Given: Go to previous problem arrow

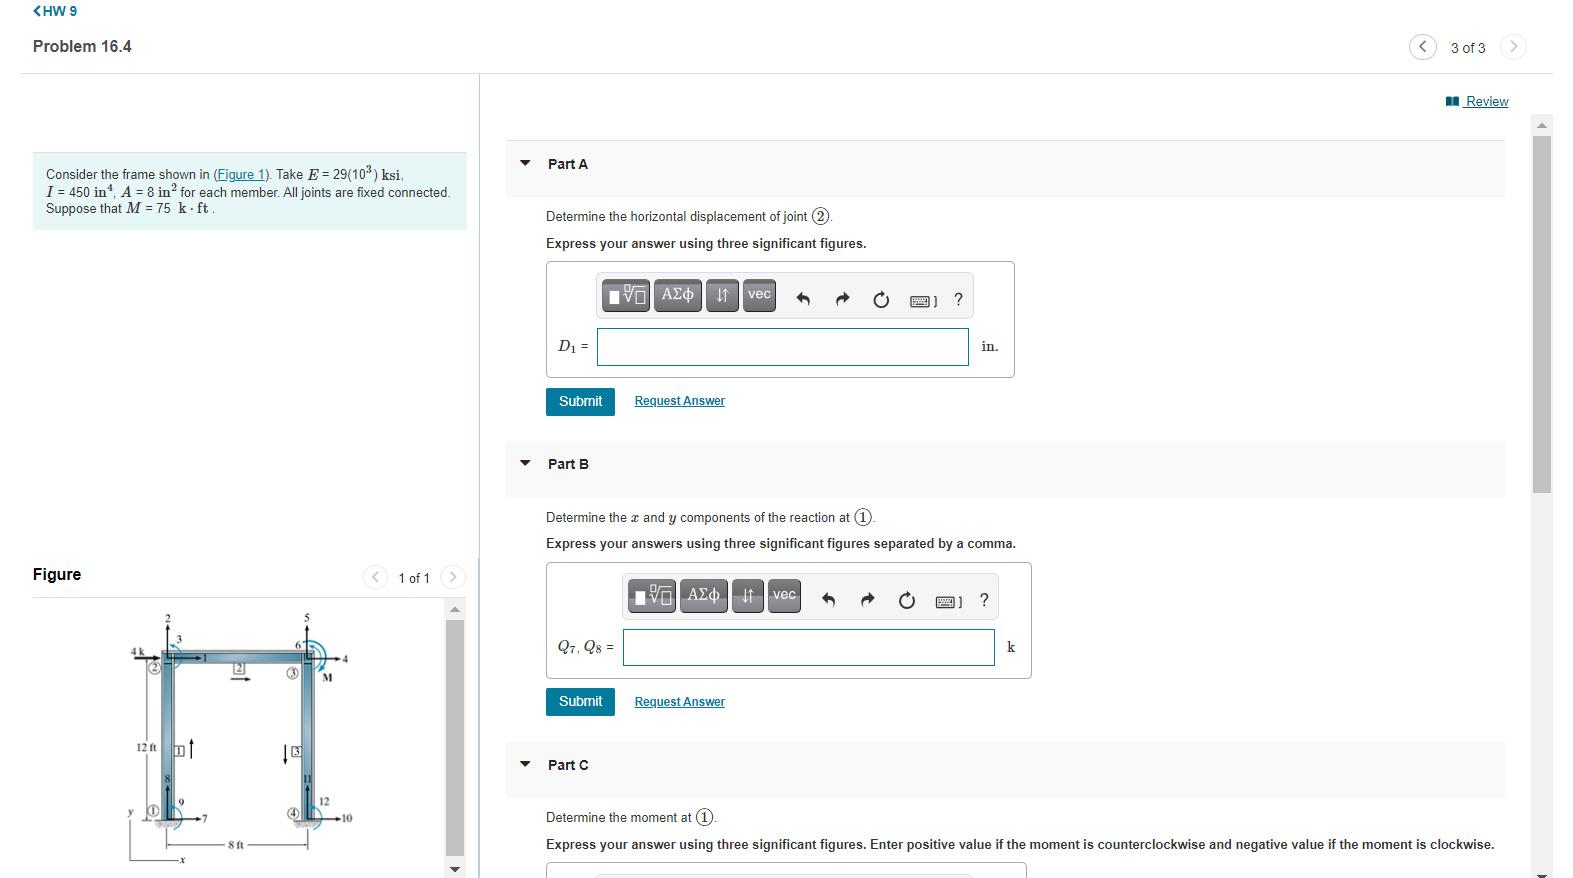Looking at the screenshot, I should [x=1423, y=47].
